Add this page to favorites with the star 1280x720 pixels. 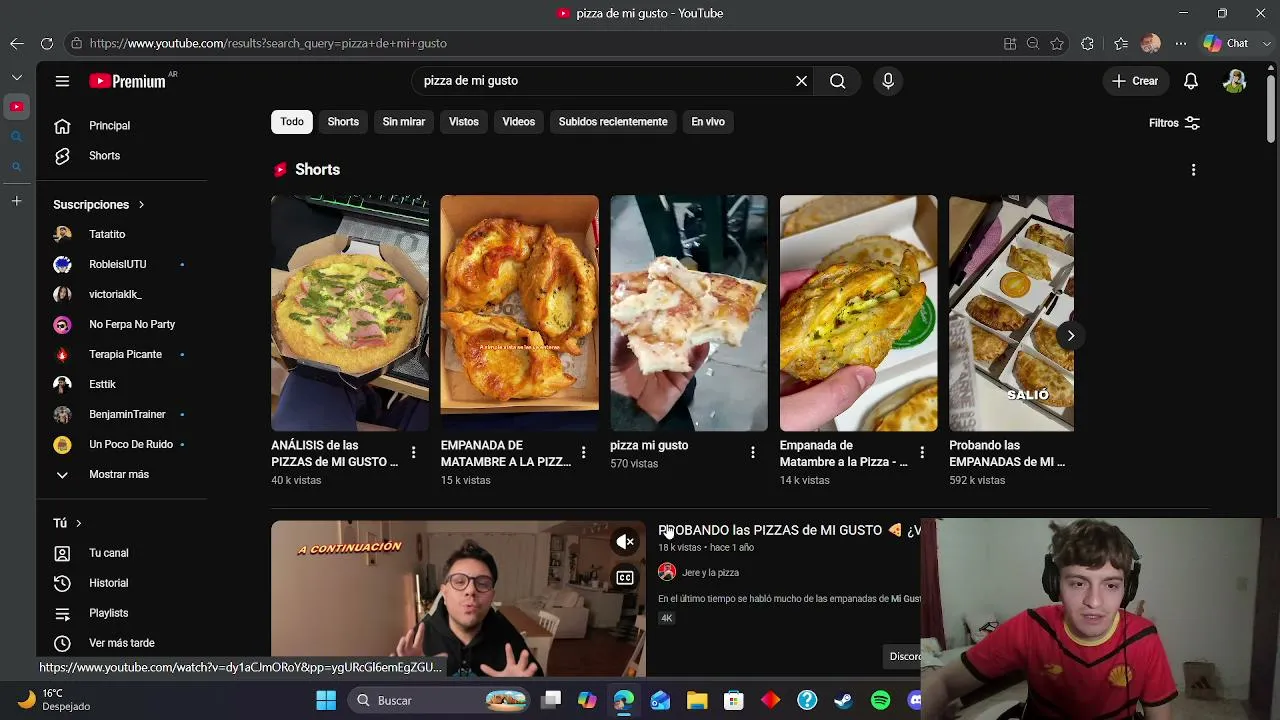(1057, 43)
